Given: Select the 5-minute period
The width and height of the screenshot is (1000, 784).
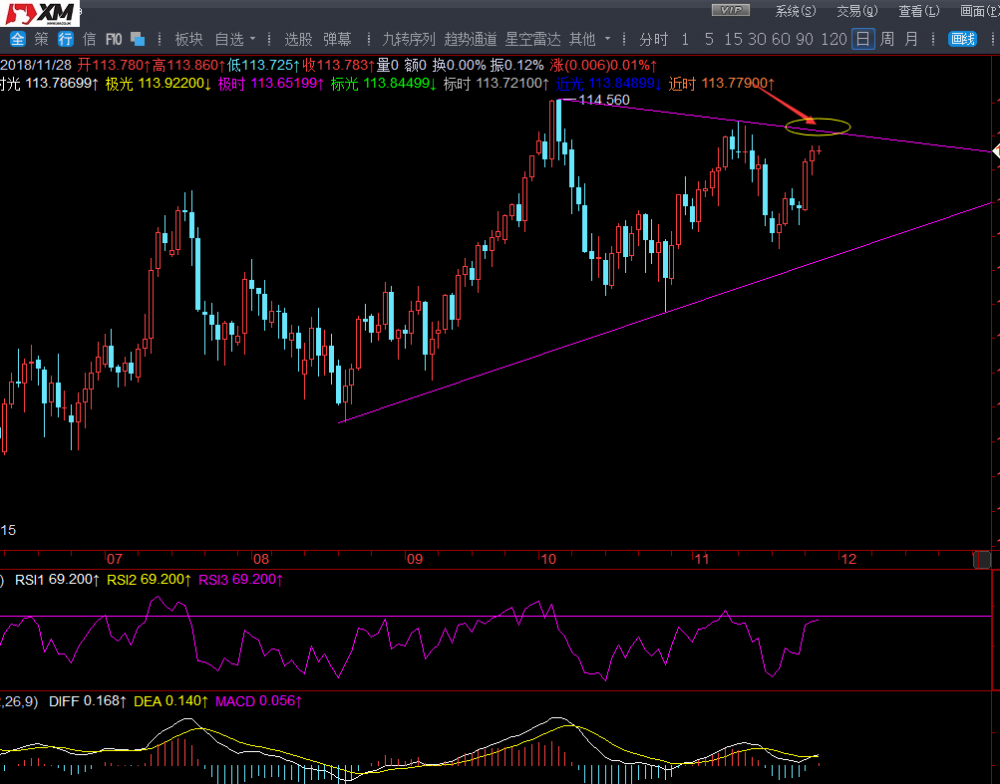Looking at the screenshot, I should (709, 40).
